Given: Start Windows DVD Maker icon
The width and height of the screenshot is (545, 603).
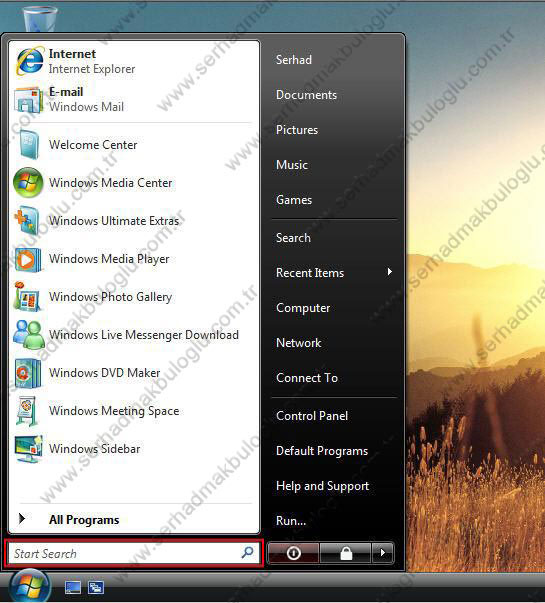Looking at the screenshot, I should [28, 373].
